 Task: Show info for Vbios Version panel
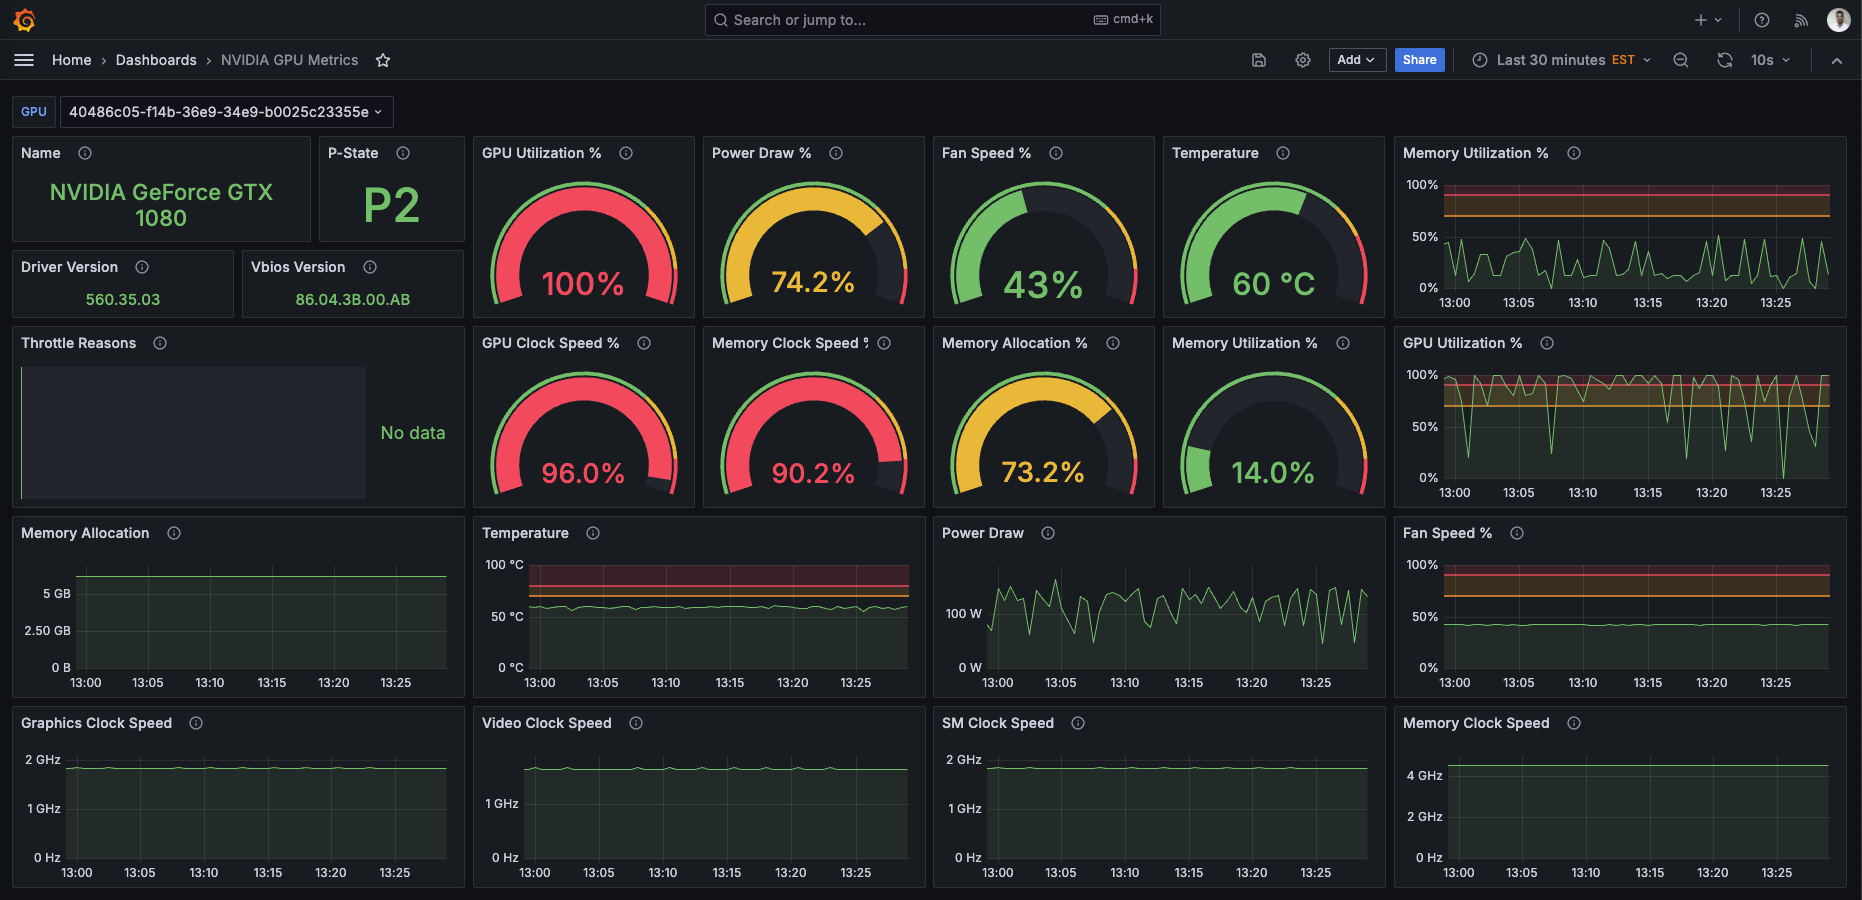click(370, 267)
